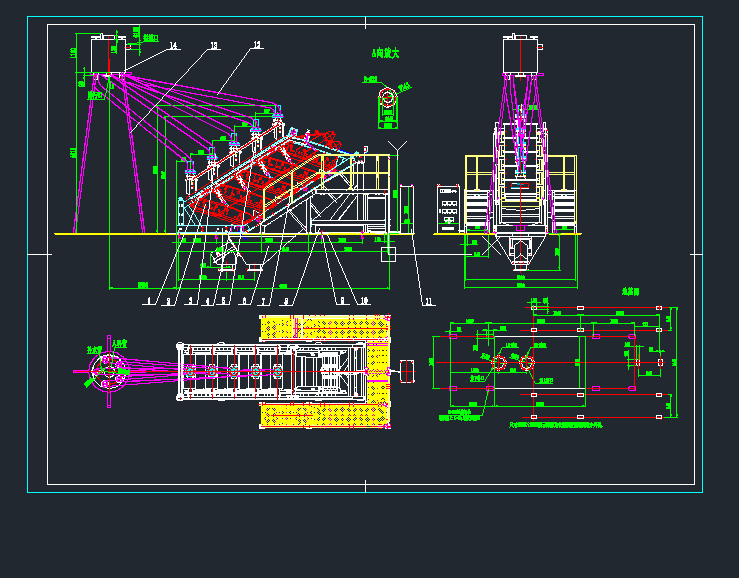This screenshot has width=739, height=578.
Task: Select callout number 10 label
Action: tap(364, 301)
